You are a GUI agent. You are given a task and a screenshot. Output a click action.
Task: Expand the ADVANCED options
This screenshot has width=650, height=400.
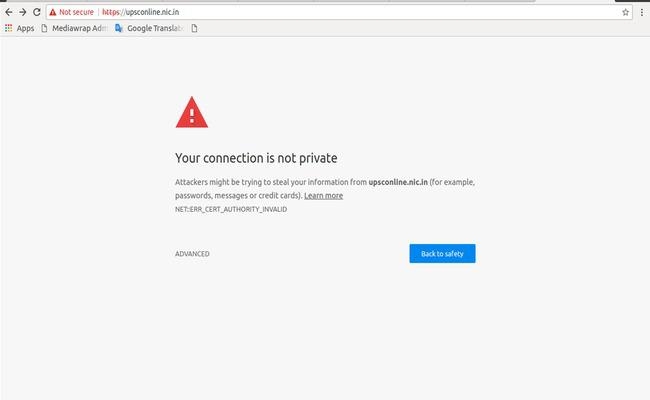192,254
